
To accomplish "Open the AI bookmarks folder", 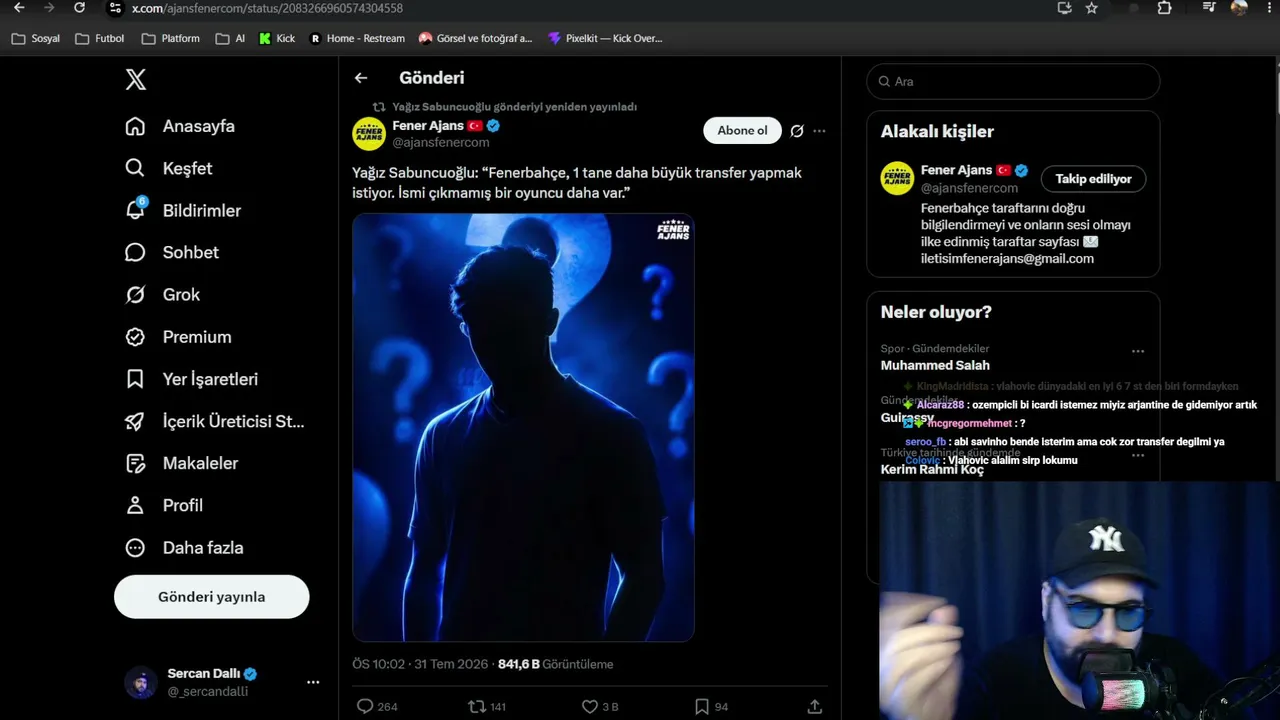I will point(230,38).
